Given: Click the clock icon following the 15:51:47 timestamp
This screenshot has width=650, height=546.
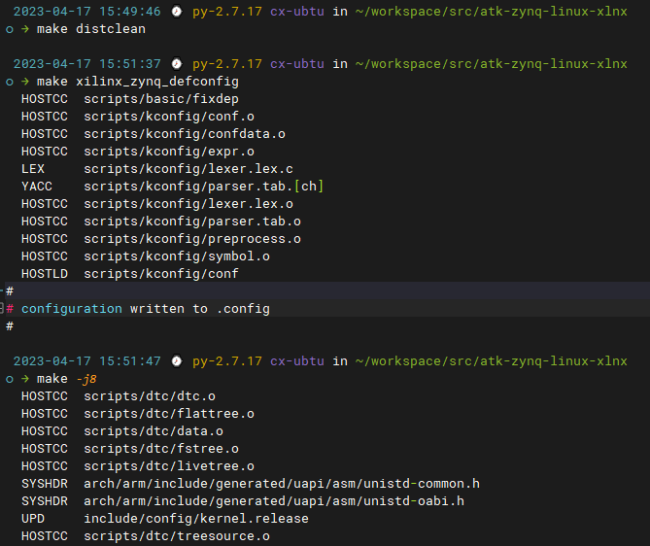Looking at the screenshot, I should click(x=176, y=361).
